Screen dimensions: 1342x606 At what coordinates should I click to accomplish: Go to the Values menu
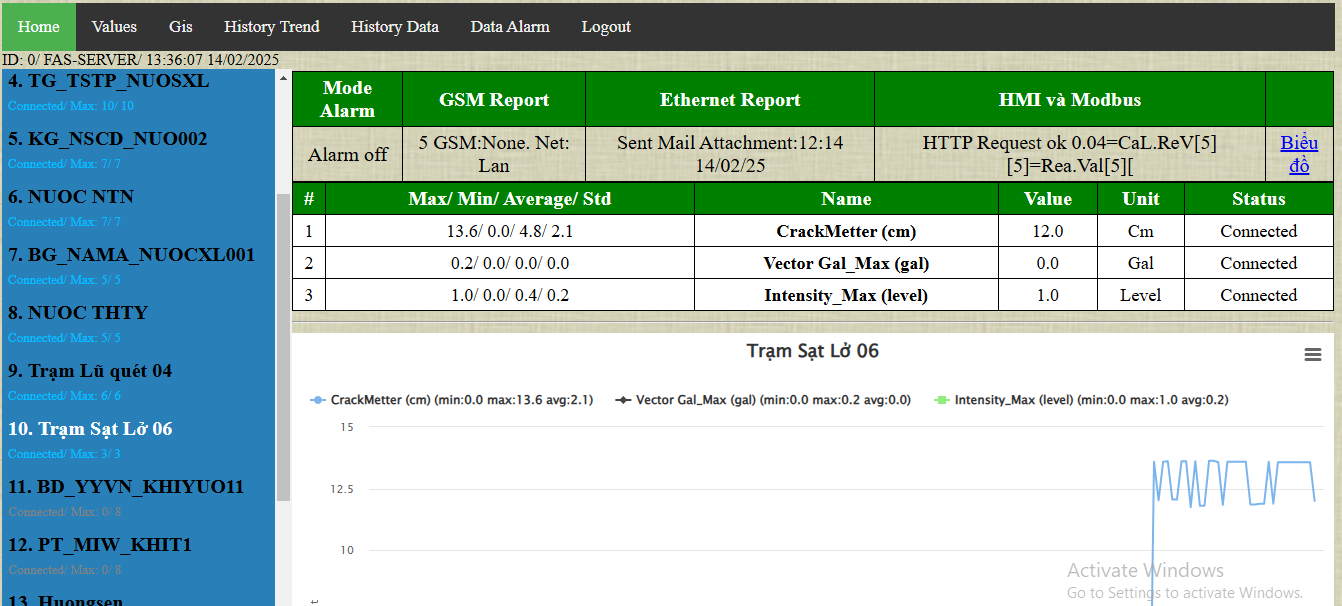[114, 27]
